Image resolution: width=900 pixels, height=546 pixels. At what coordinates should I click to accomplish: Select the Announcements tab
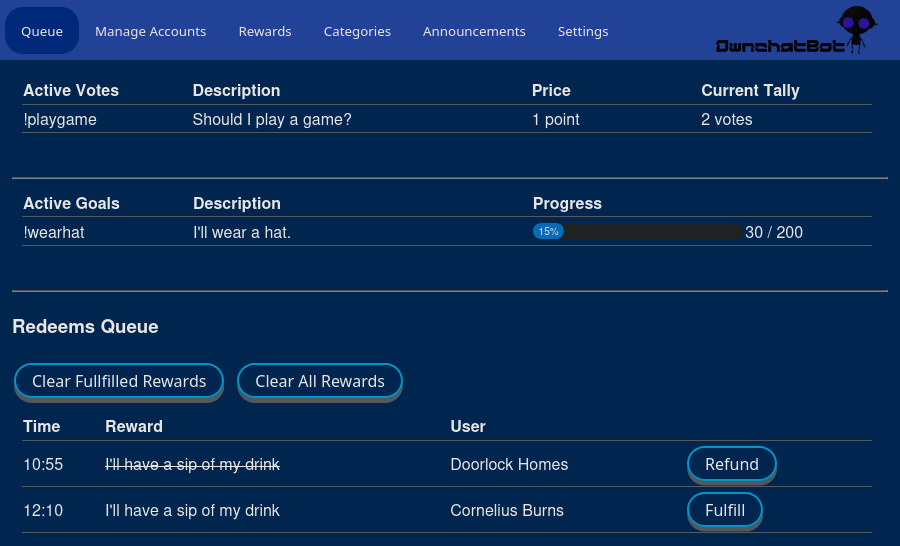(x=474, y=31)
